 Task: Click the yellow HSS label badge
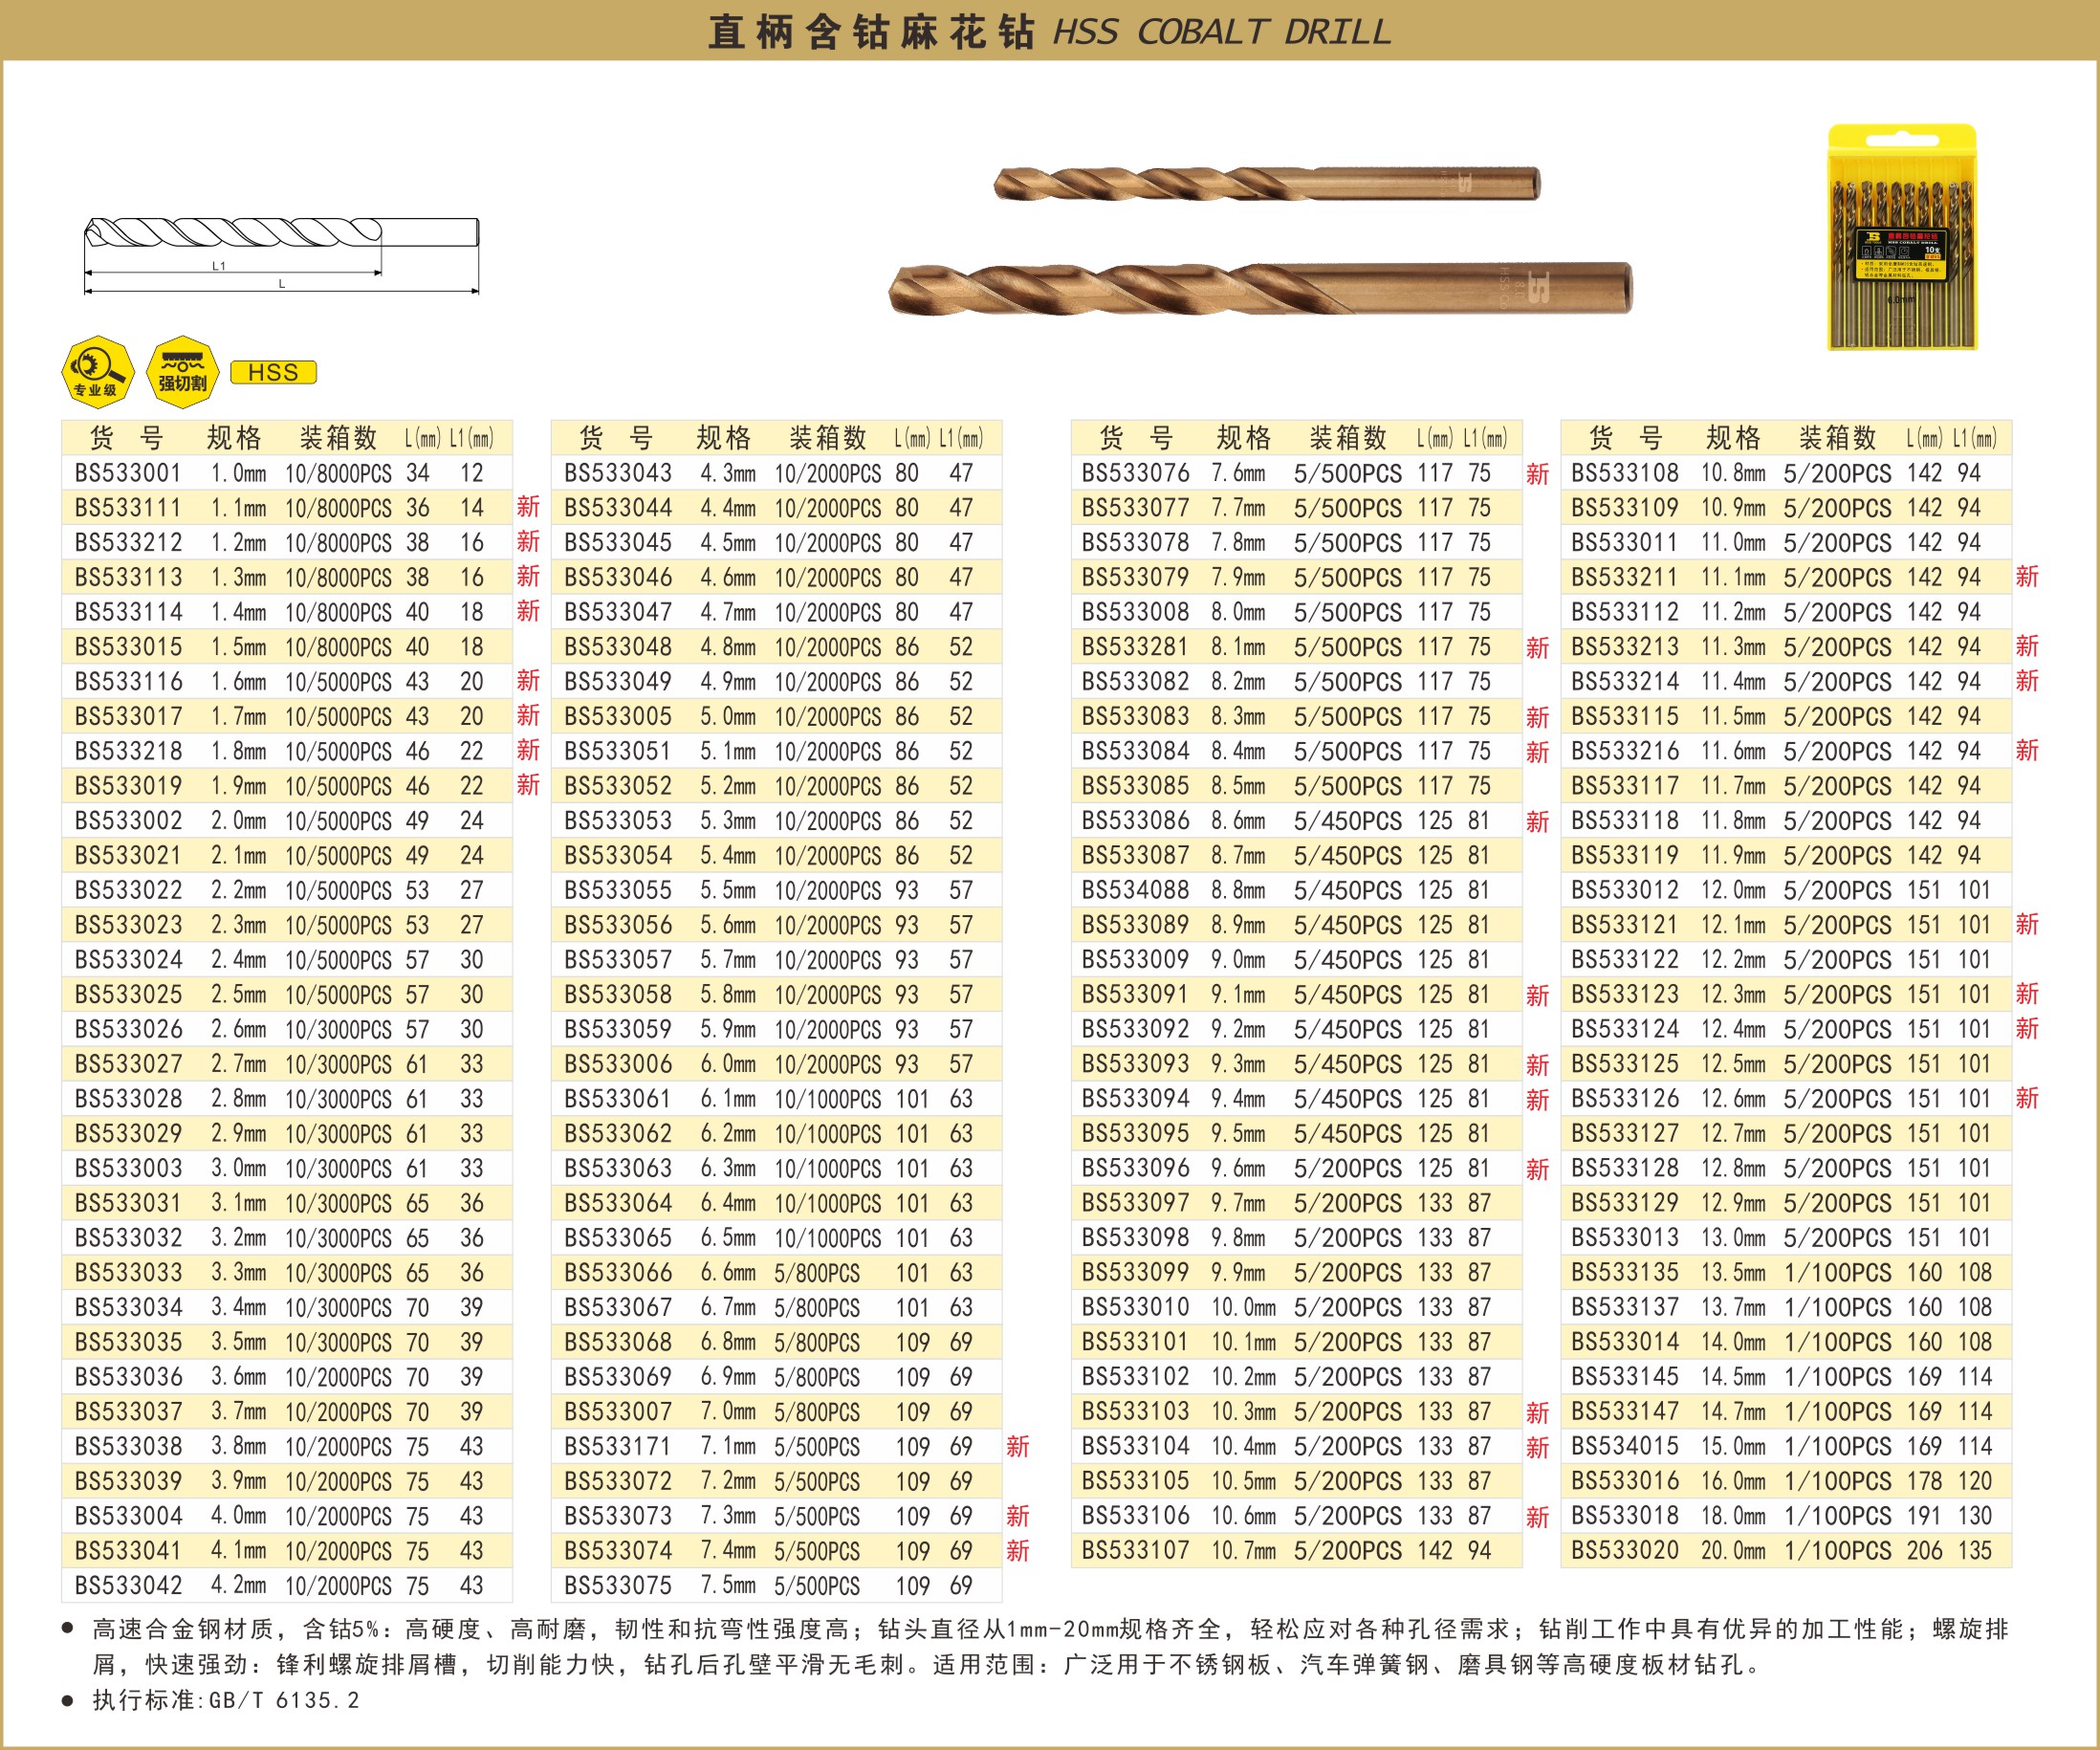tap(273, 372)
